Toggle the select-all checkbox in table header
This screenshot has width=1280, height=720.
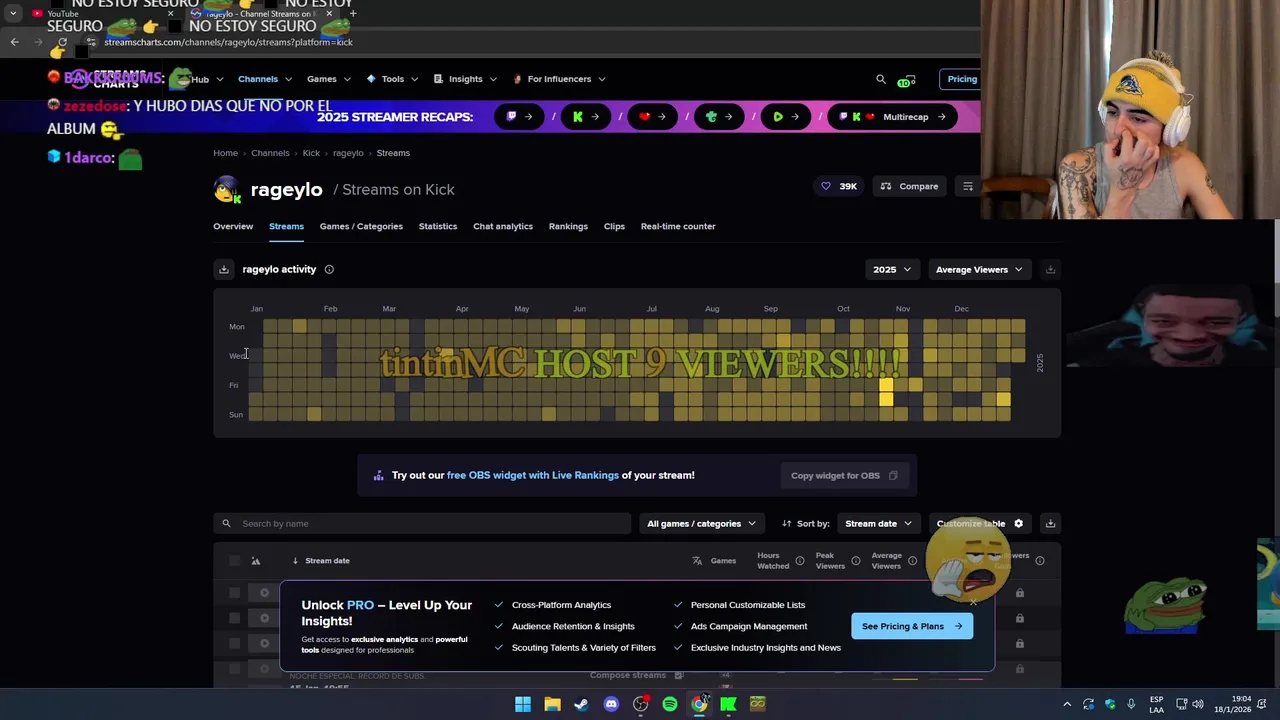234,561
